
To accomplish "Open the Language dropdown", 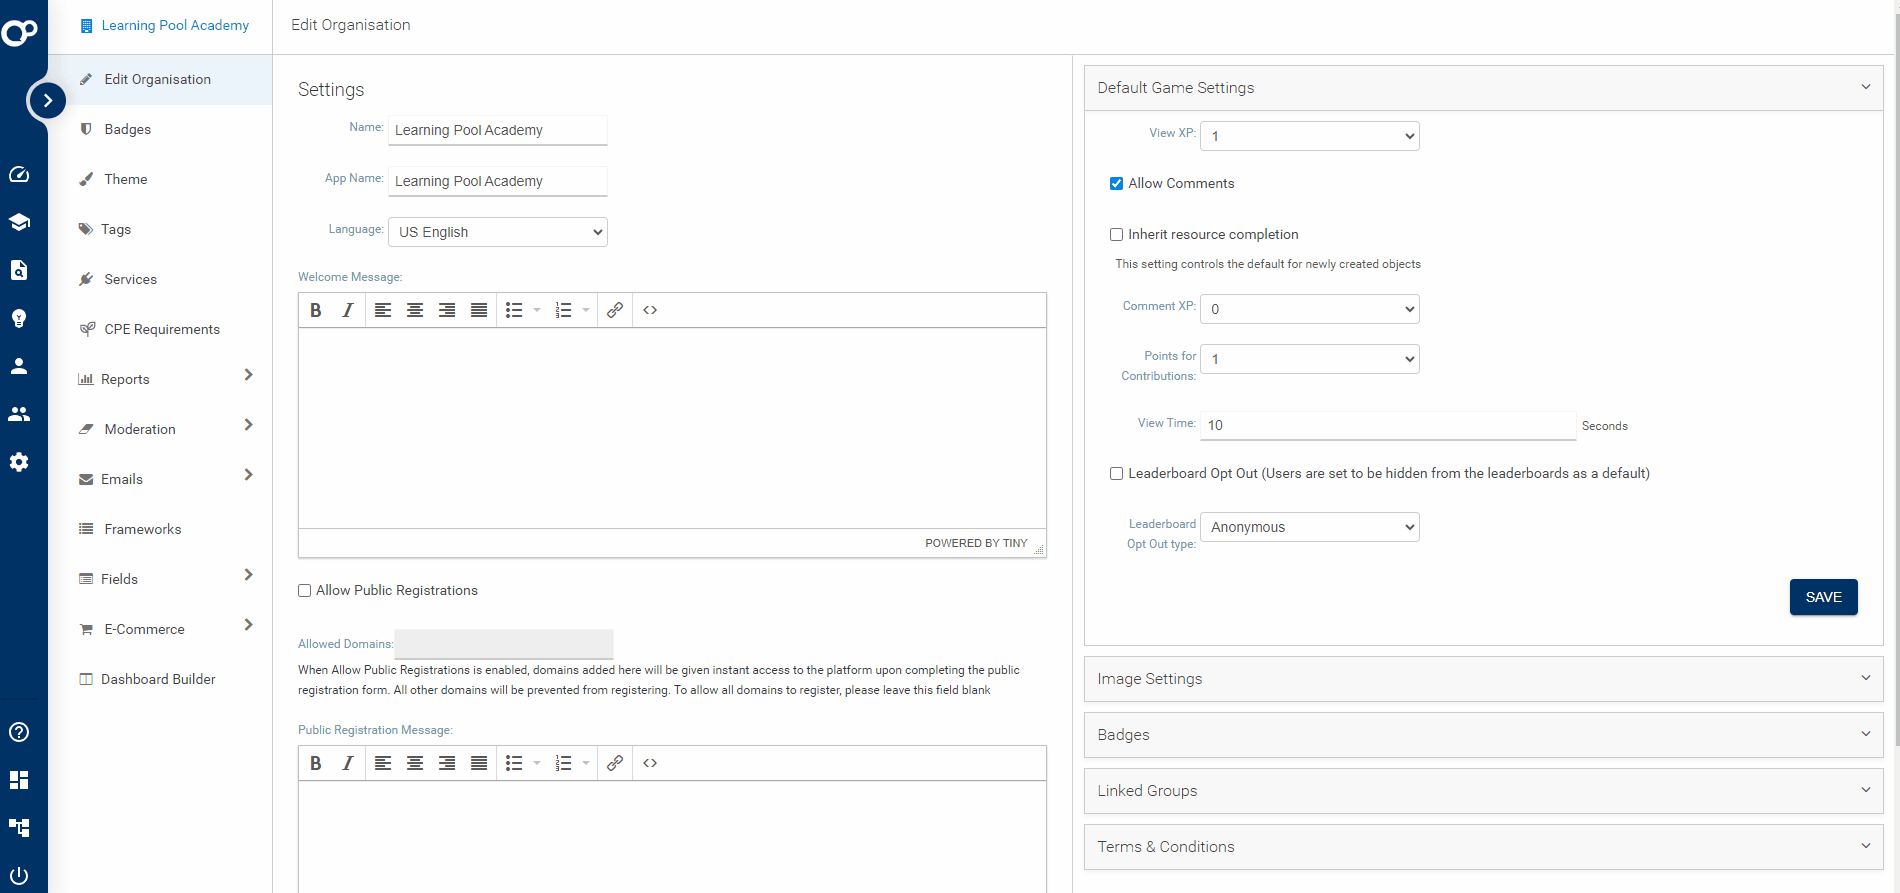I will click(x=498, y=232).
